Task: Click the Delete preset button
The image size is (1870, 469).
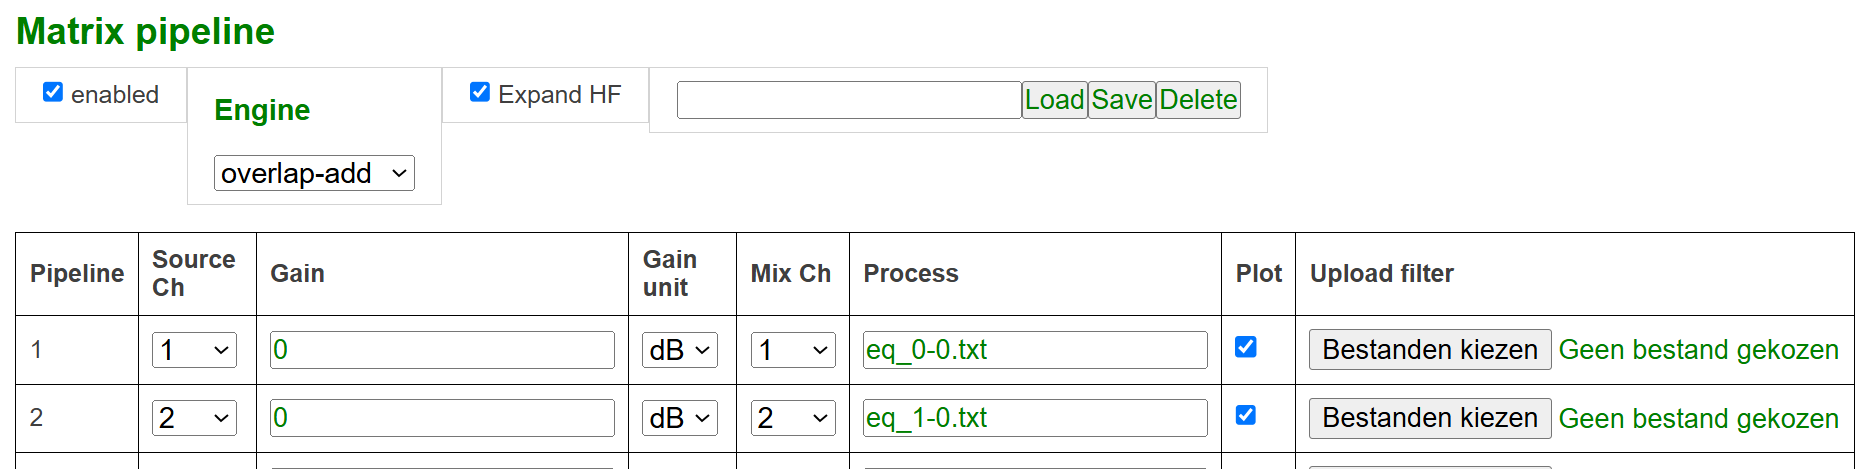Action: click(1198, 100)
